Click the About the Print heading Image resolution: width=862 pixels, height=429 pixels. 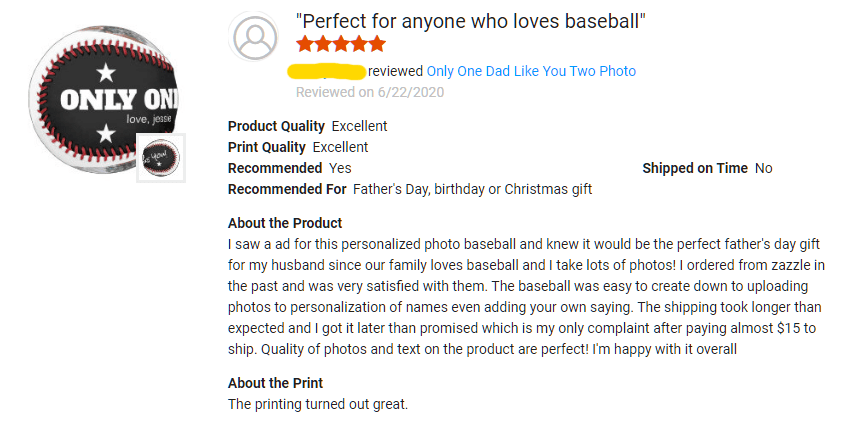click(x=275, y=383)
